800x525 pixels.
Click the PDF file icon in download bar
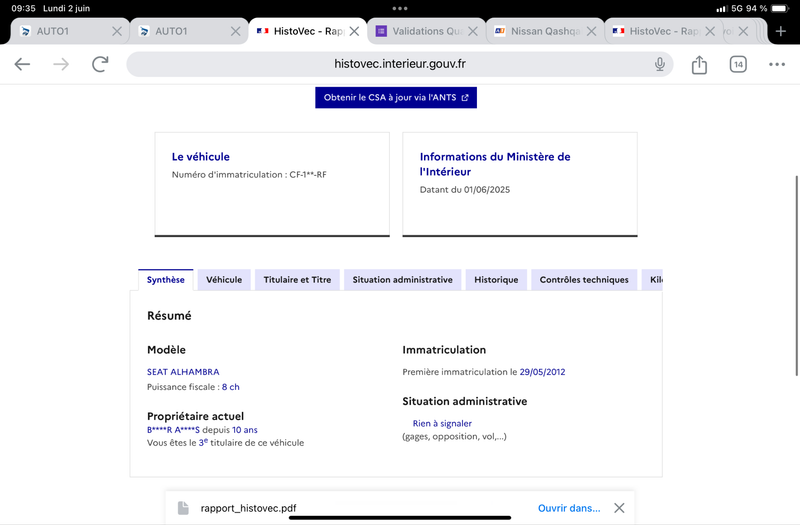pos(183,508)
